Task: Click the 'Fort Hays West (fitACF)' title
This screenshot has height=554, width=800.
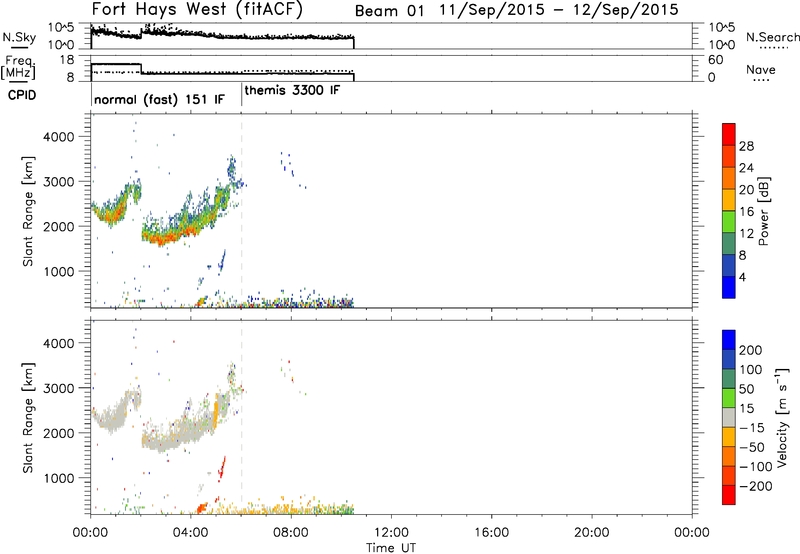Action: tap(197, 9)
